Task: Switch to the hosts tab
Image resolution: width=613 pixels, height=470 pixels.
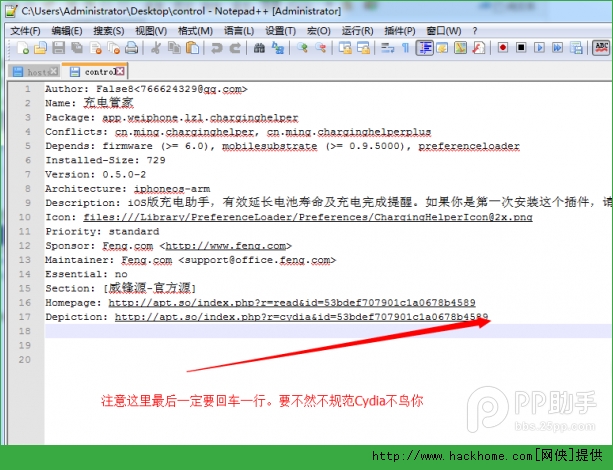Action: [34, 72]
